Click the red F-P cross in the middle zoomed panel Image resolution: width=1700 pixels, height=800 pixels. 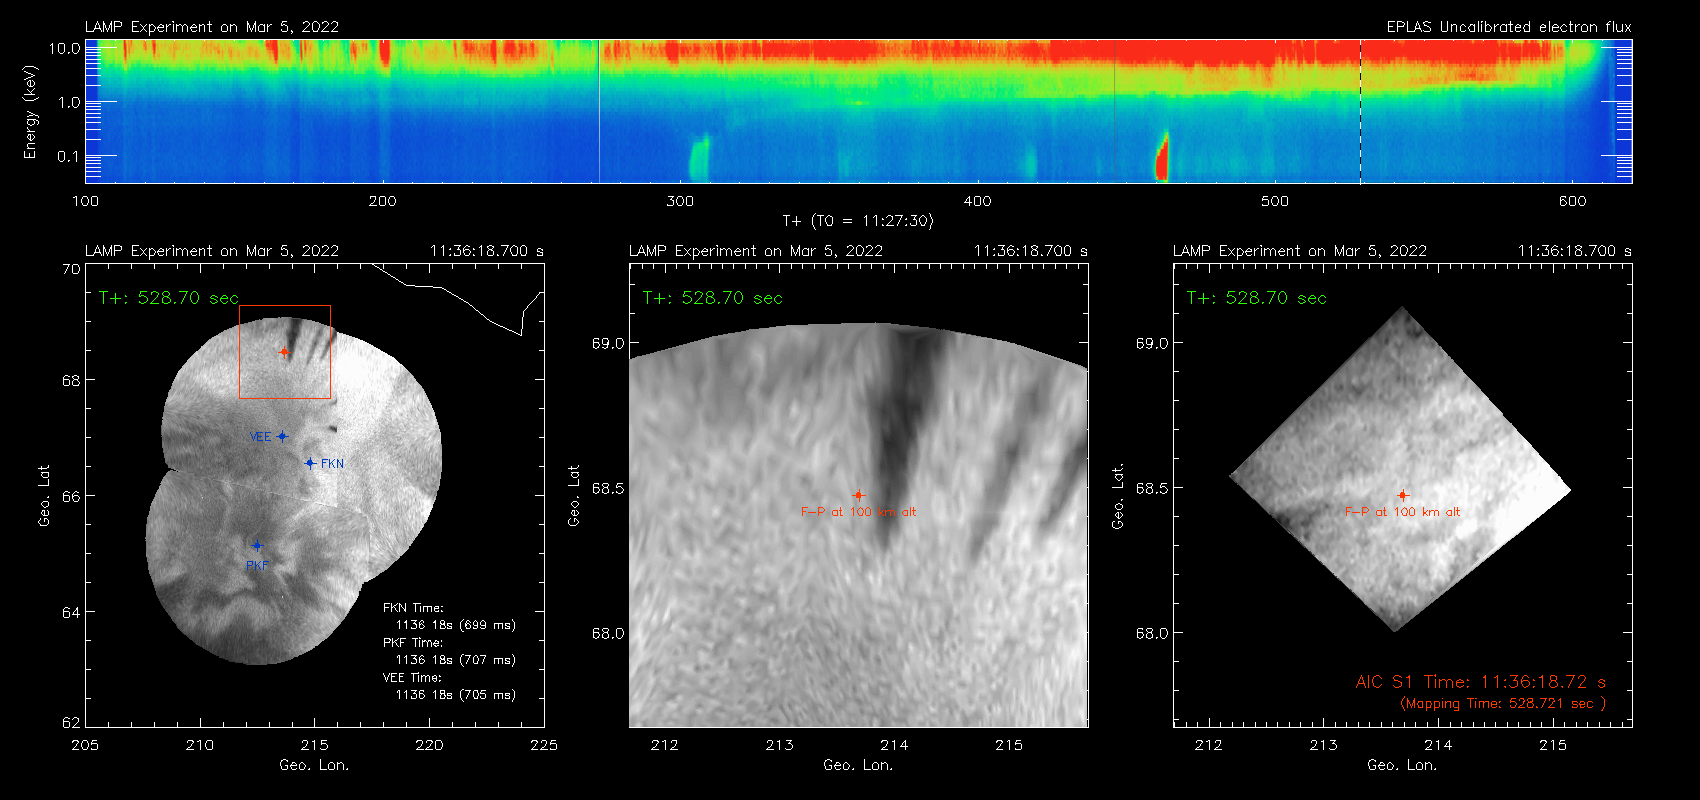(x=858, y=495)
